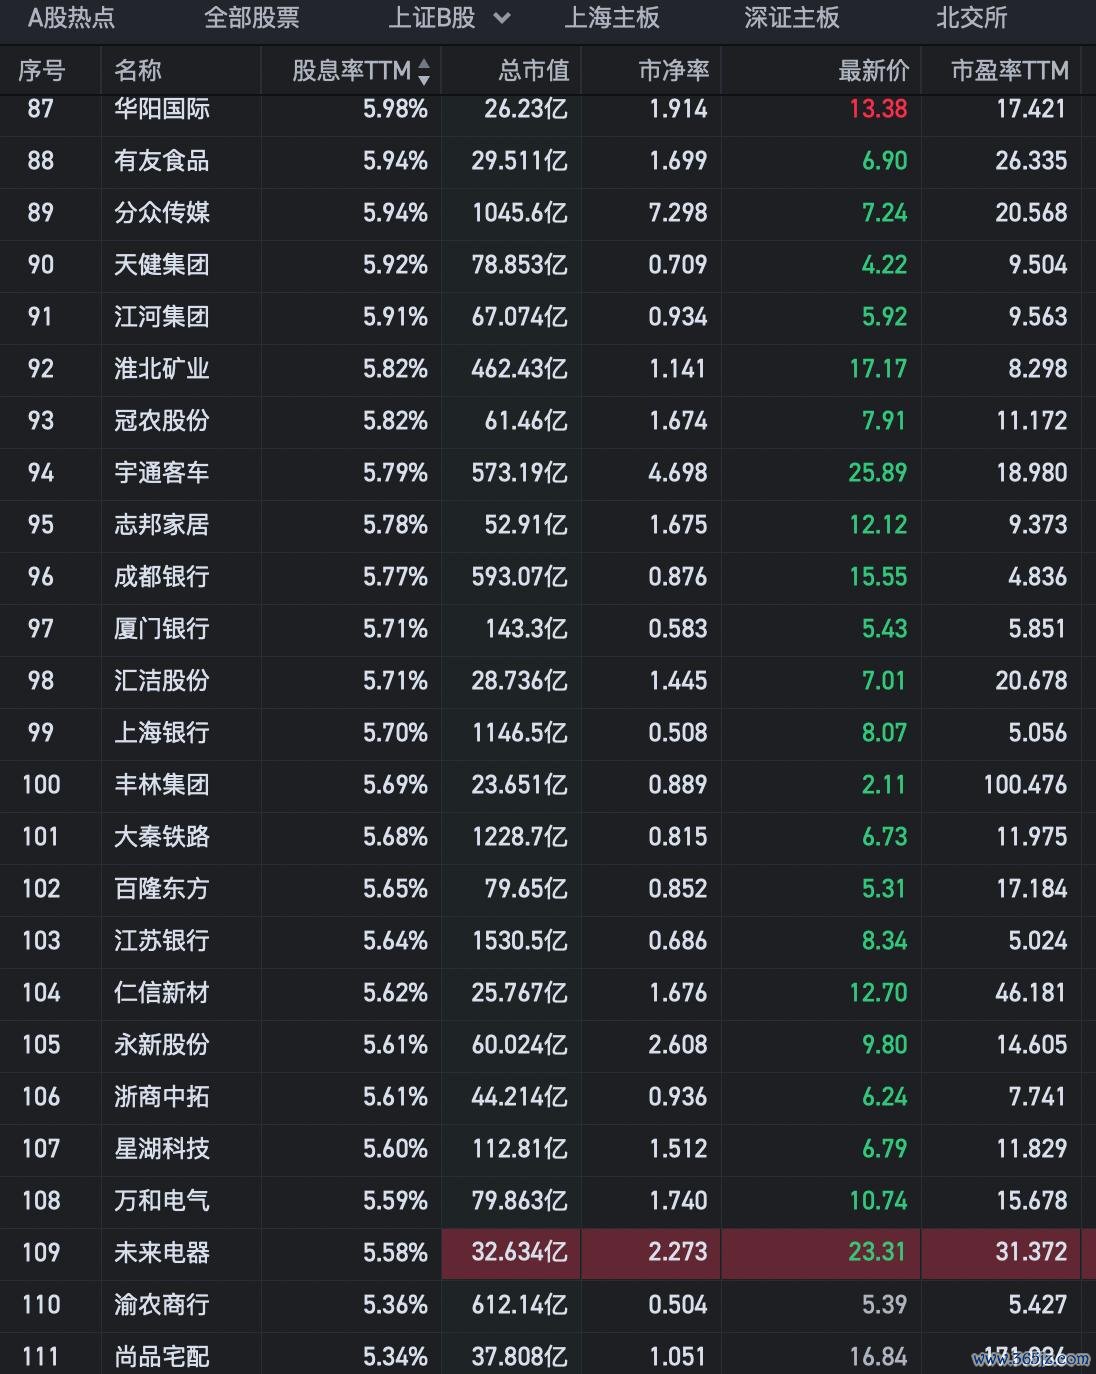Select the highlighted 未来电器 row name
Screen dimensions: 1096x1374
tap(162, 1253)
